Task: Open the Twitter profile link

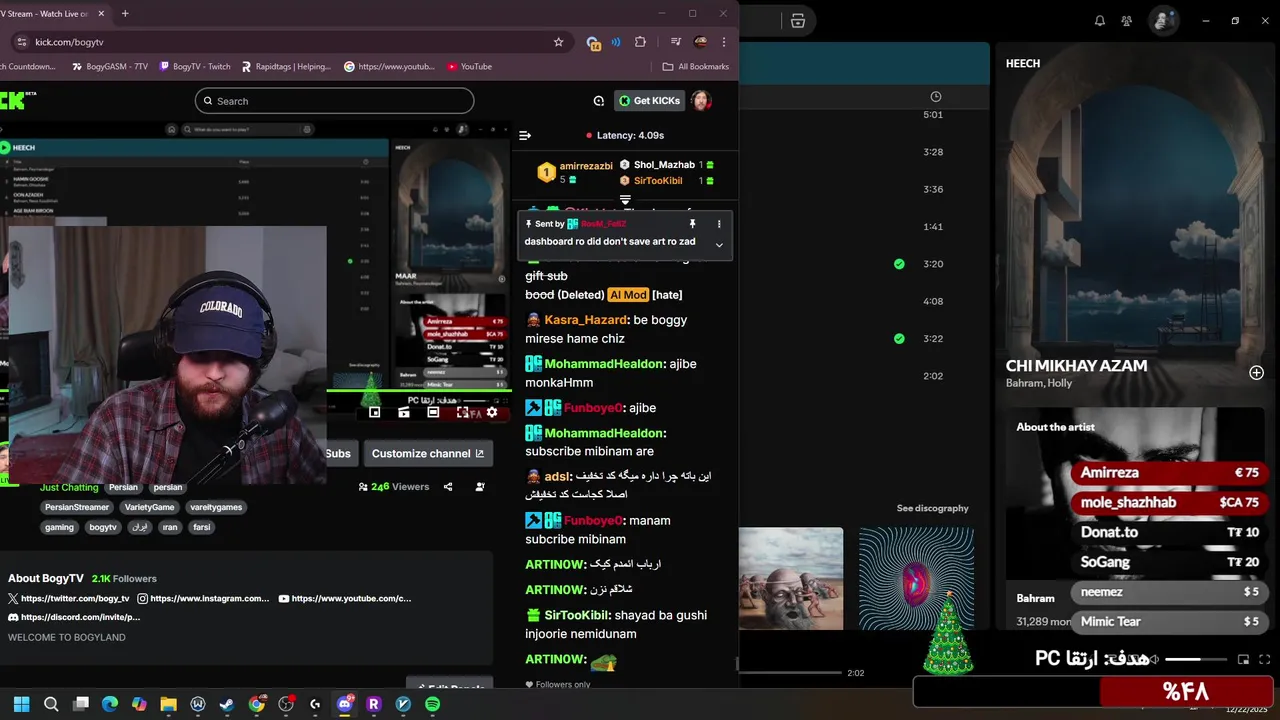Action: pyautogui.click(x=69, y=598)
